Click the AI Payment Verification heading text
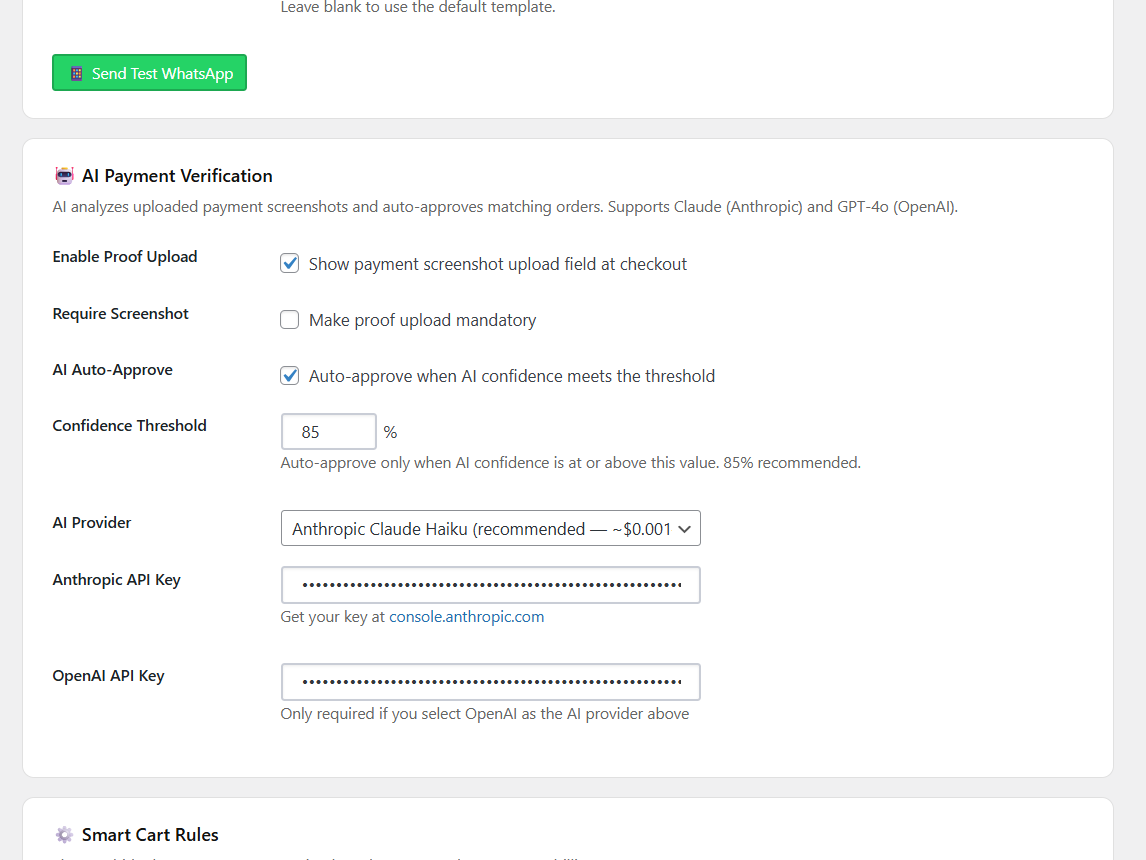 click(x=177, y=176)
